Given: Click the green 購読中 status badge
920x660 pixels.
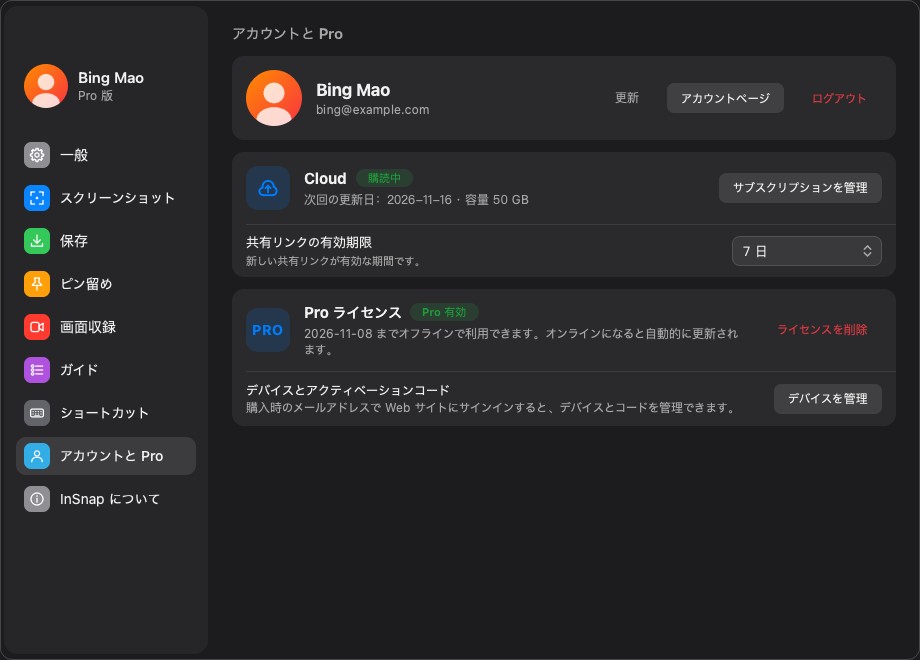Looking at the screenshot, I should click(x=384, y=178).
